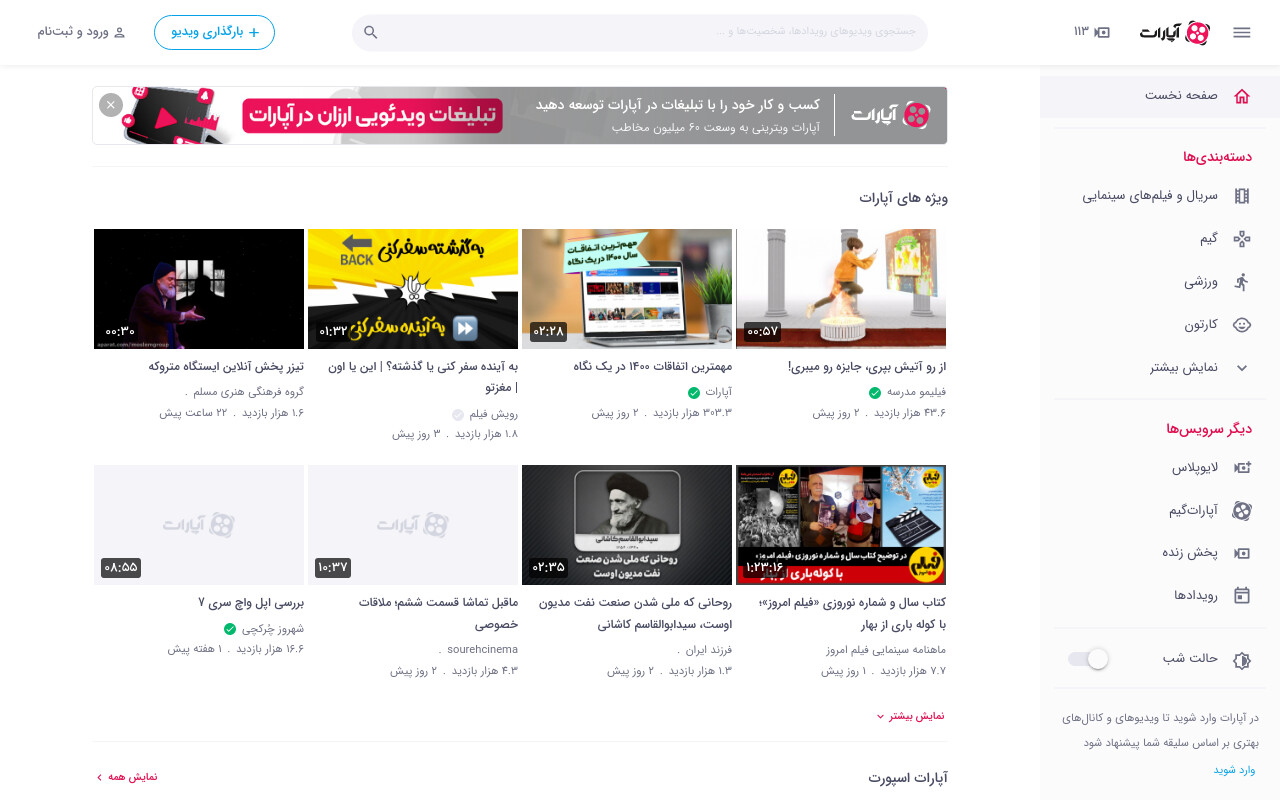Screen dimensions: 1280x800
Task: Open the hamburger menu icon
Action: coord(1242,32)
